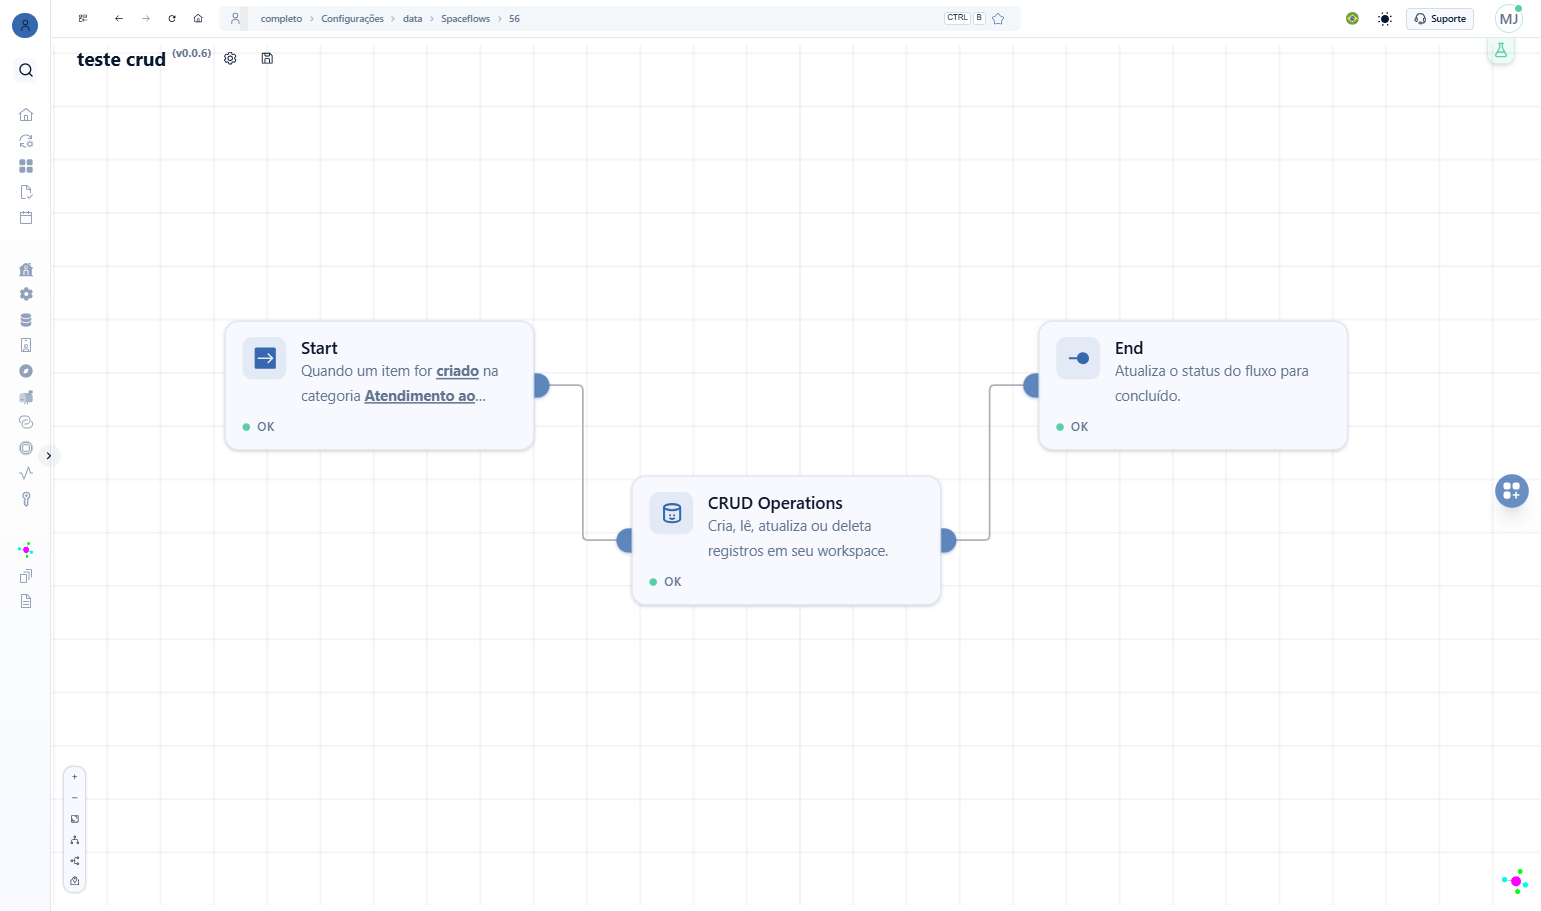Open flow settings gear next to title
Viewport: 1541px width, 911px height.
230,58
